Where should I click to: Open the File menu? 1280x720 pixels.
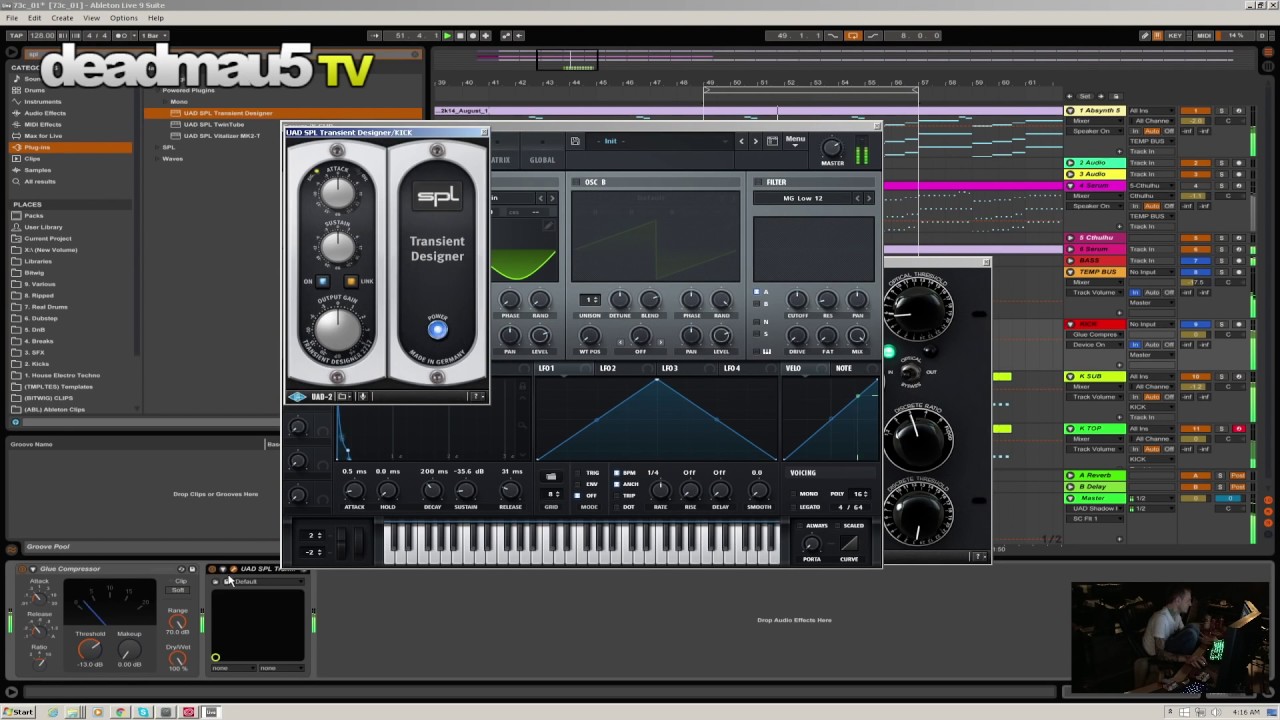[12, 18]
